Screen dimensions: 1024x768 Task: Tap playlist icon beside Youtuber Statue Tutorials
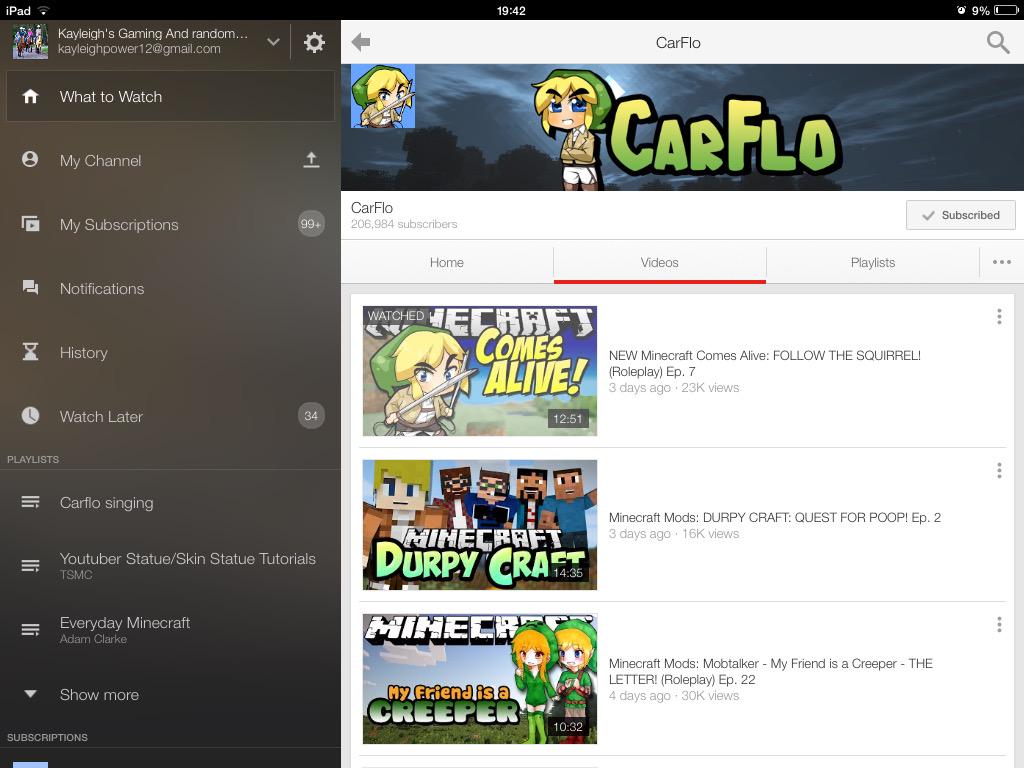pyautogui.click(x=30, y=566)
